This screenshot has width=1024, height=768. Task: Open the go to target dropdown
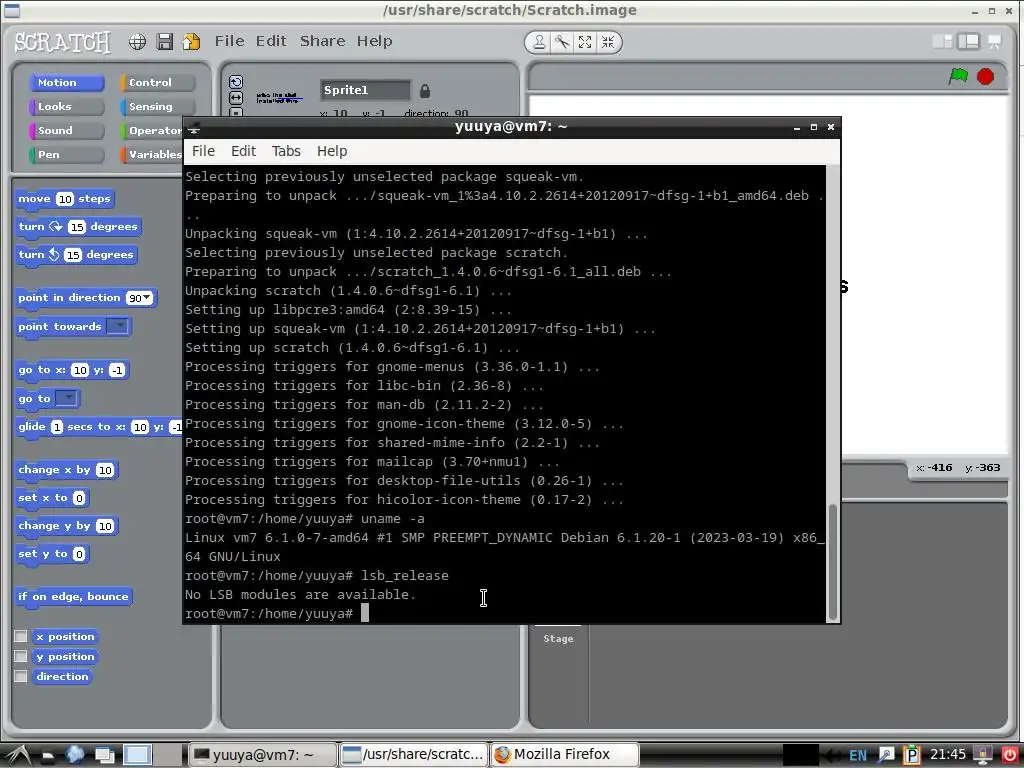point(67,398)
